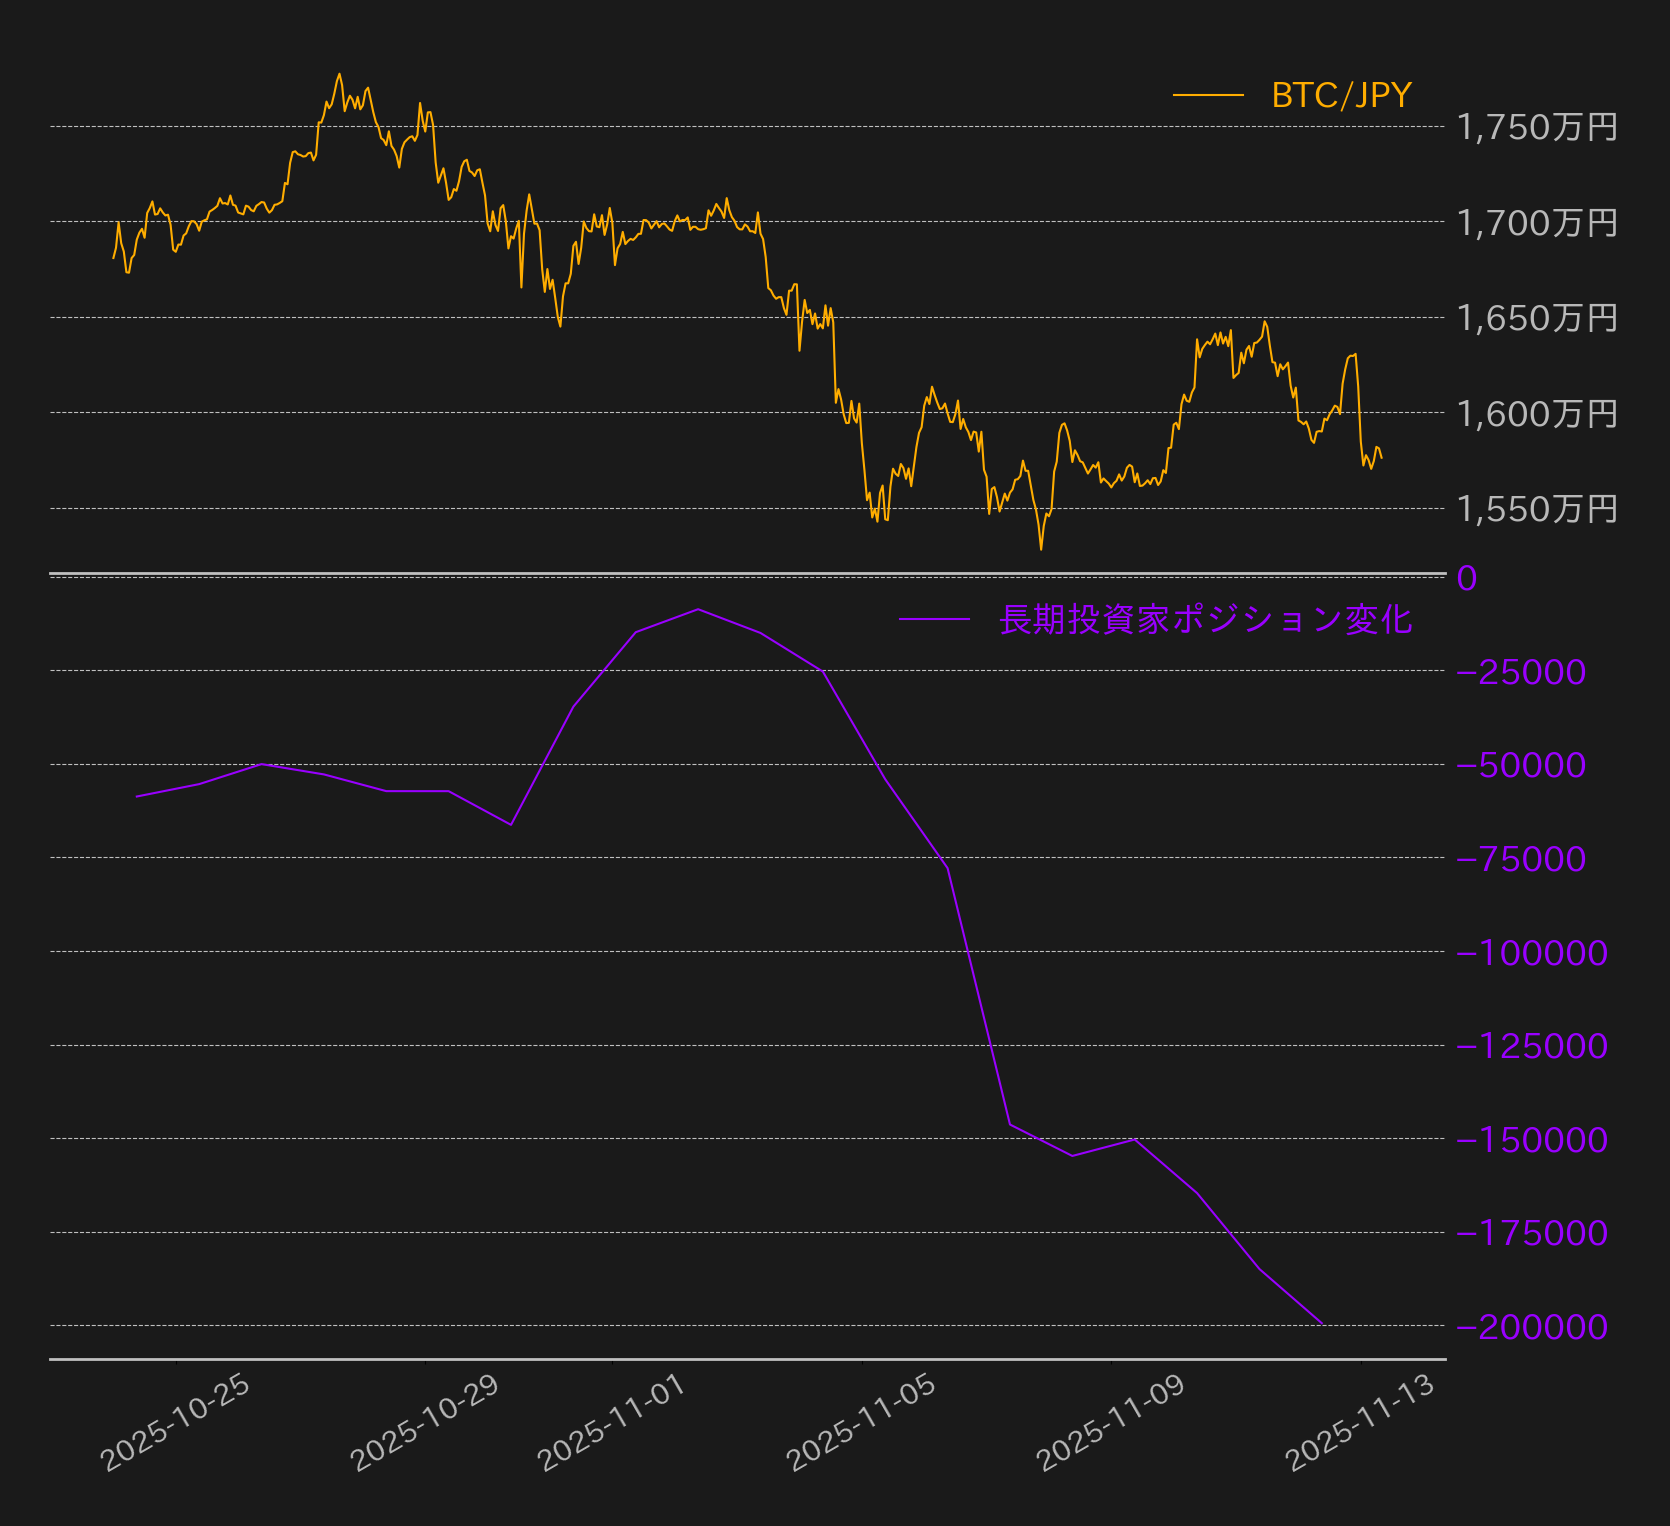Screen dimensions: 1670x1526
Task: Select the BTC/JPY legend label
Action: tap(1340, 96)
